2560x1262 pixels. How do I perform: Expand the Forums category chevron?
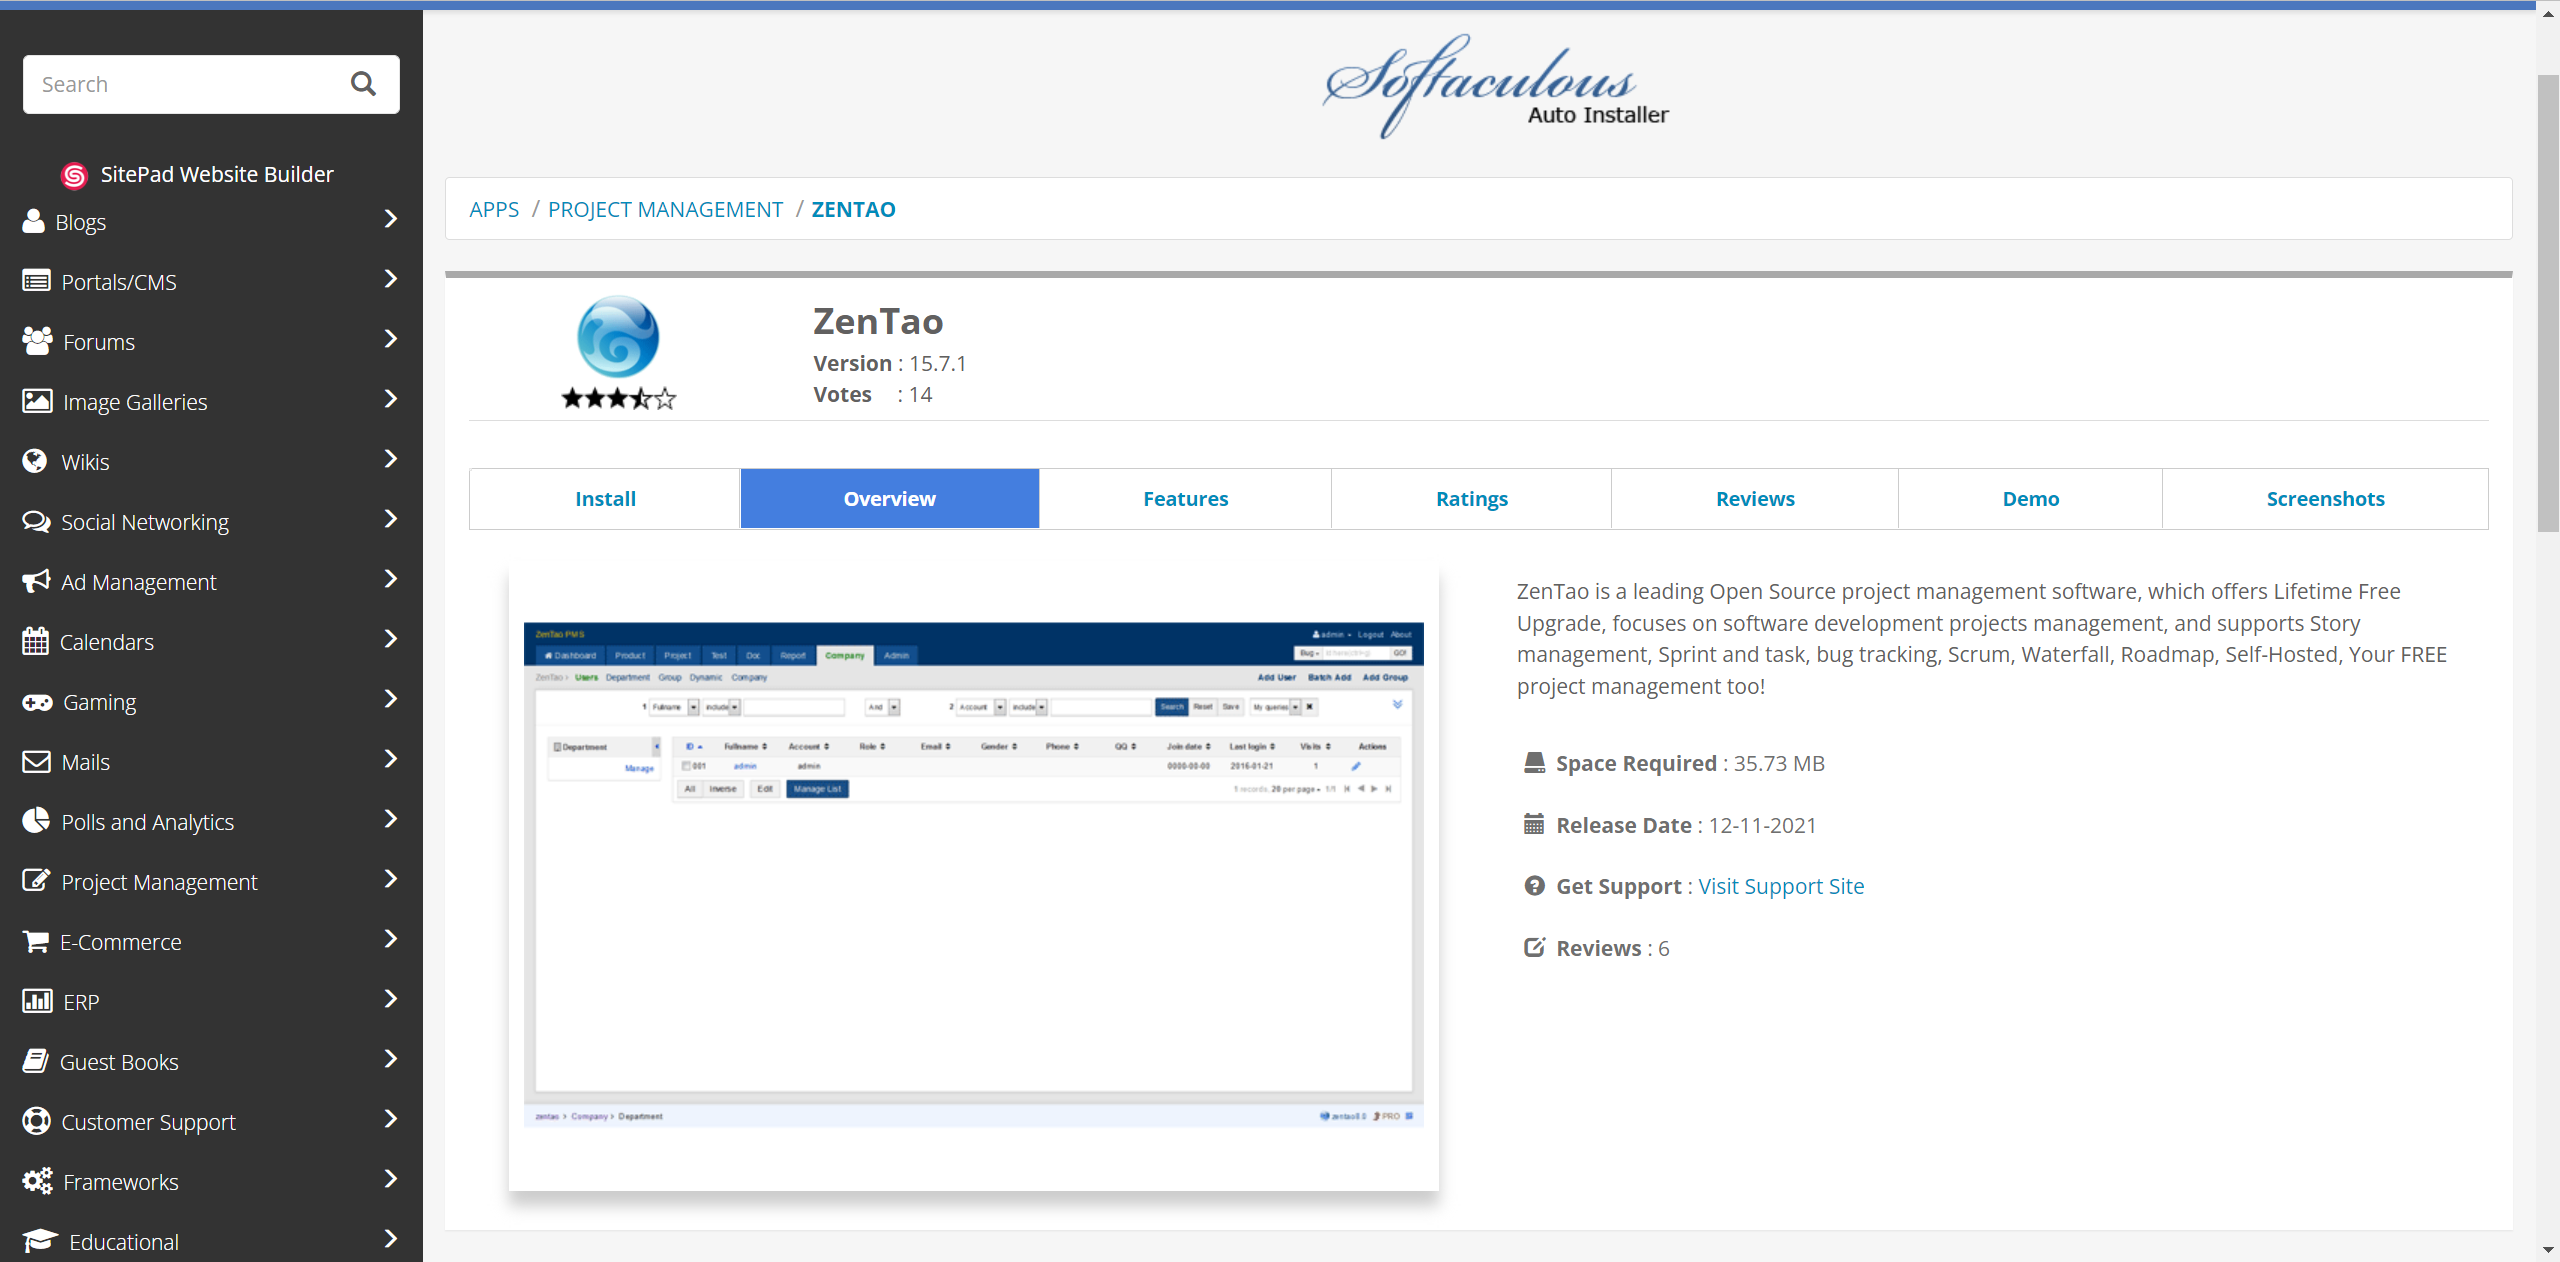tap(391, 340)
